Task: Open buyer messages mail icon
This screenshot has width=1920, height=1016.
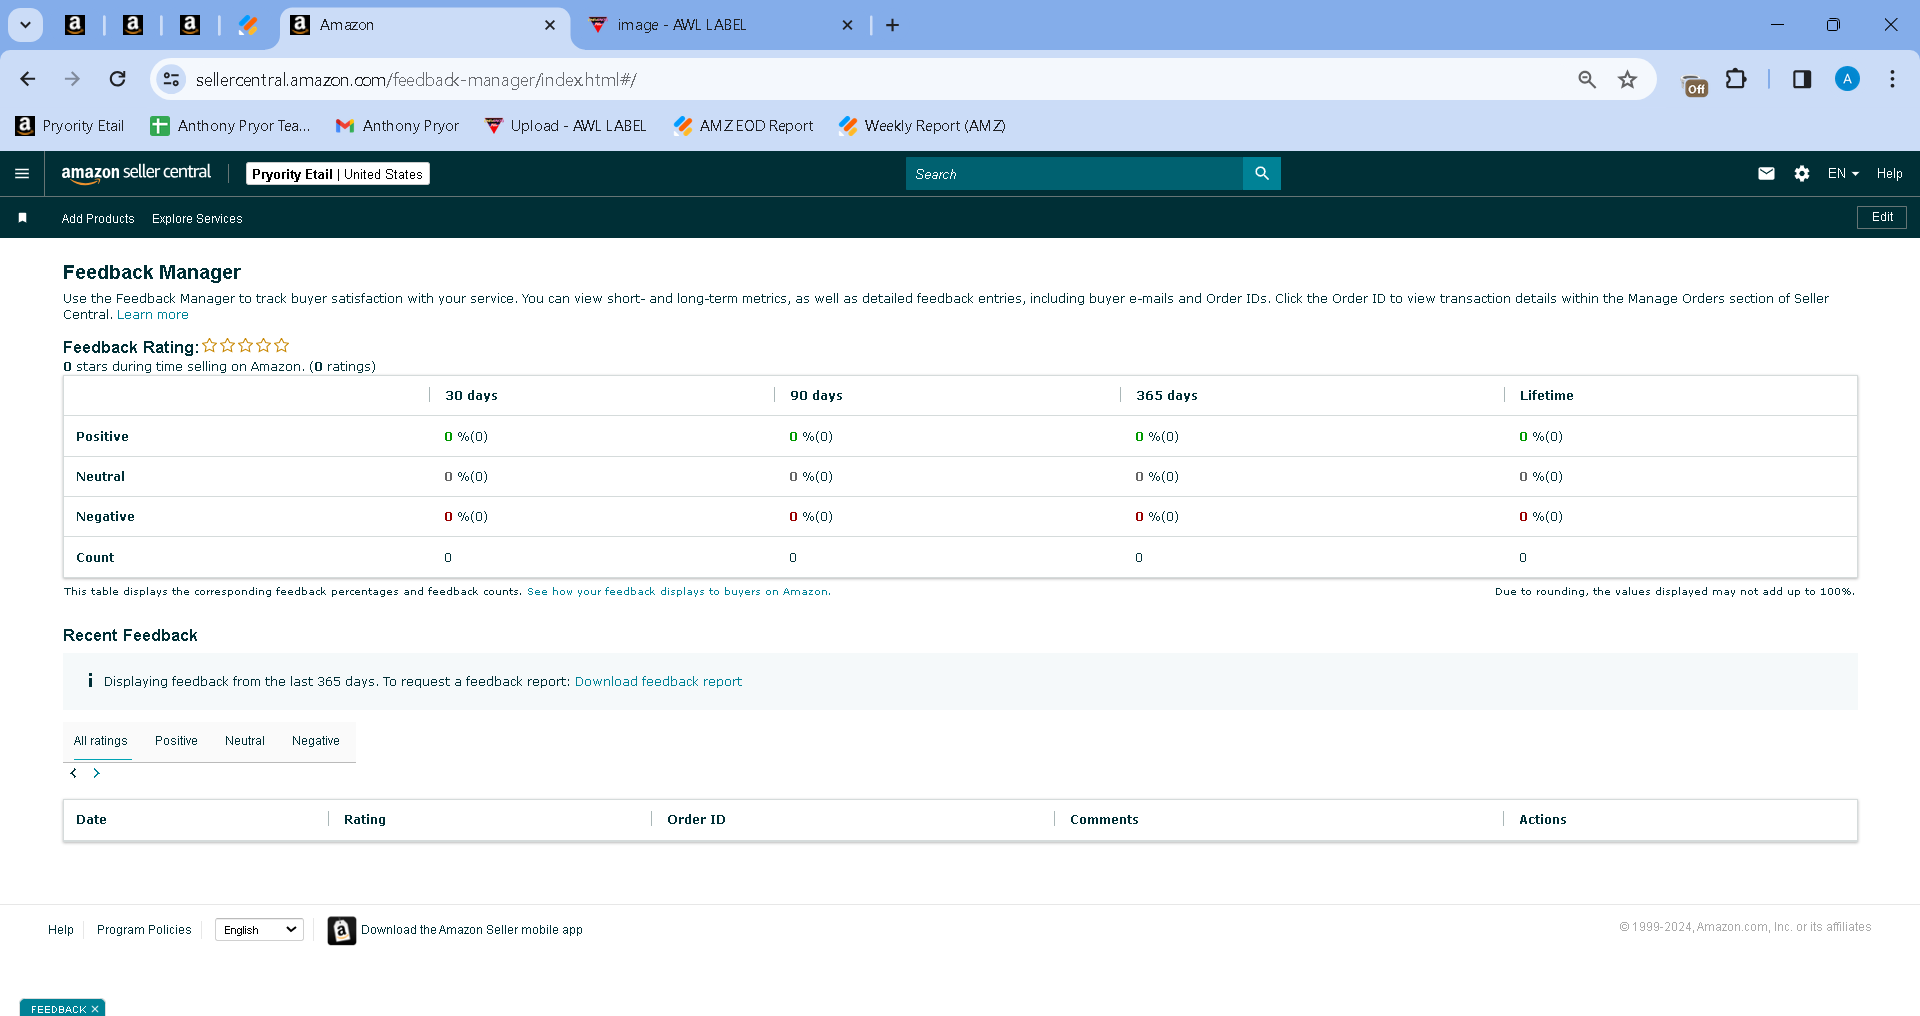Action: 1766,174
